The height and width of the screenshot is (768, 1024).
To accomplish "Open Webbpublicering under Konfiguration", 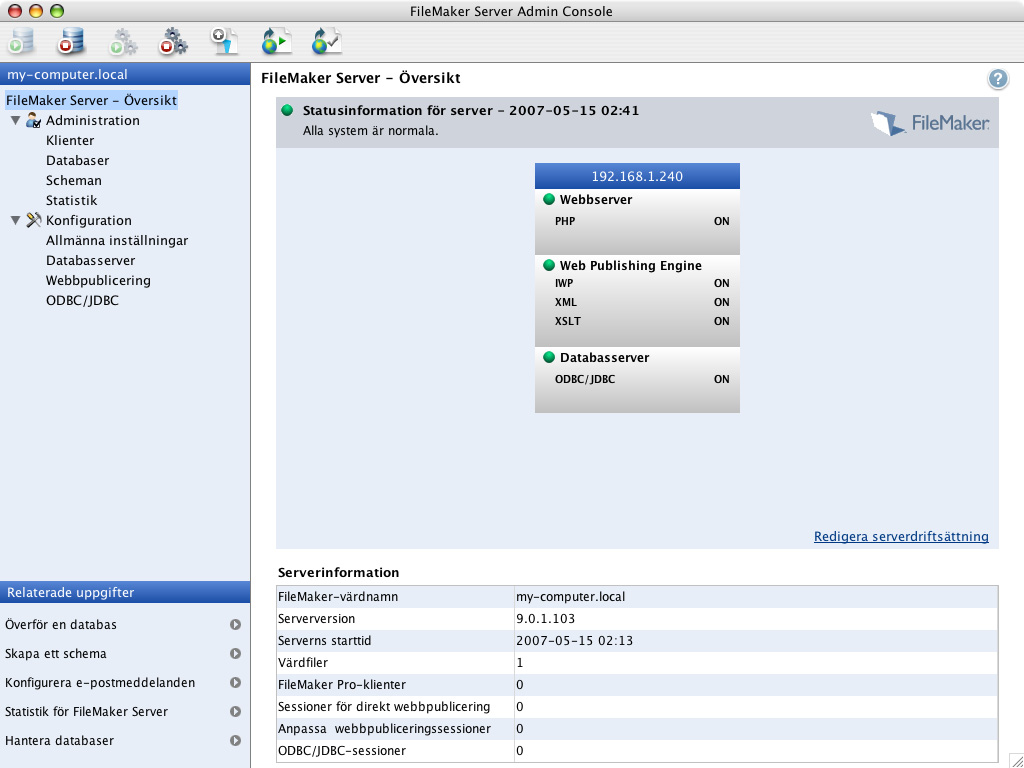I will click(x=98, y=281).
